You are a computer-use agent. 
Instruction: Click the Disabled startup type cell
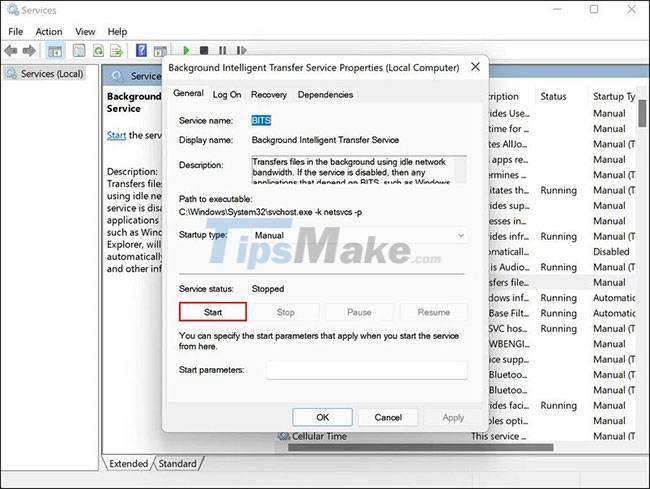(x=611, y=252)
